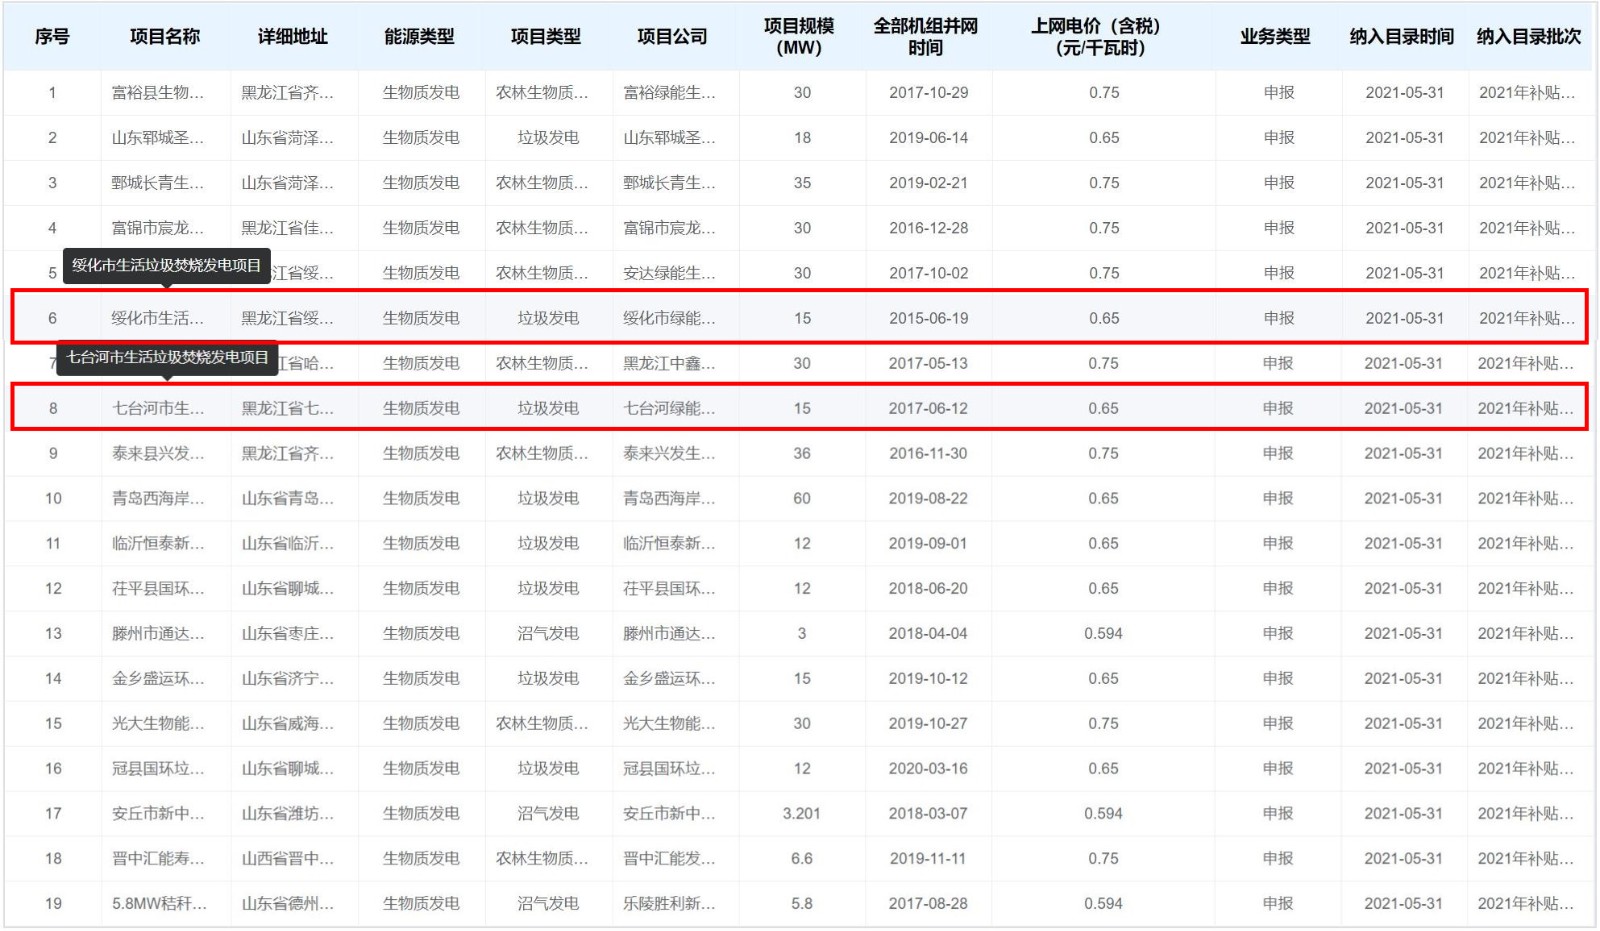Select project name 富锦市宸龙... in row 4
This screenshot has height=931, width=1600.
click(158, 228)
